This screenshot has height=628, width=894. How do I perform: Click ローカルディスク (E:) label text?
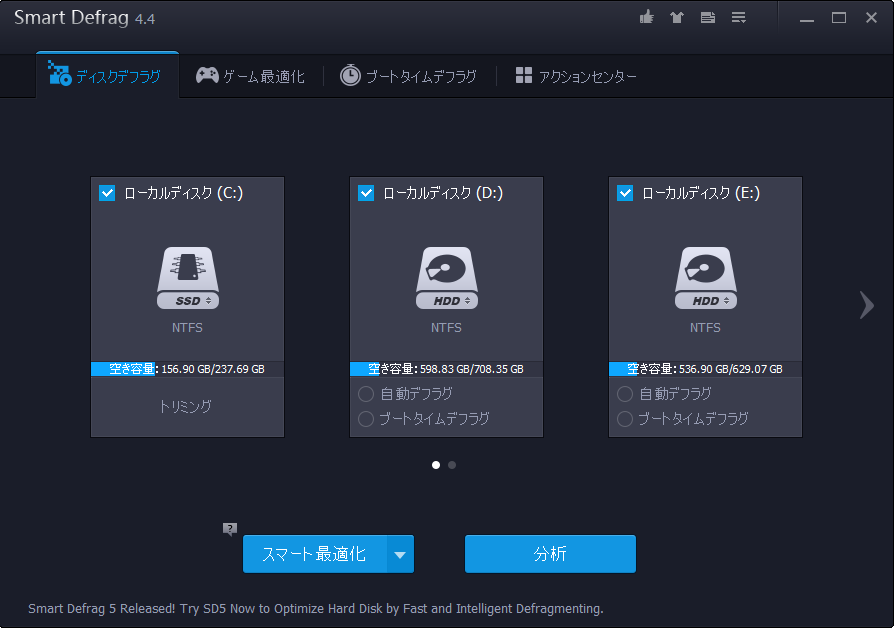[701, 193]
